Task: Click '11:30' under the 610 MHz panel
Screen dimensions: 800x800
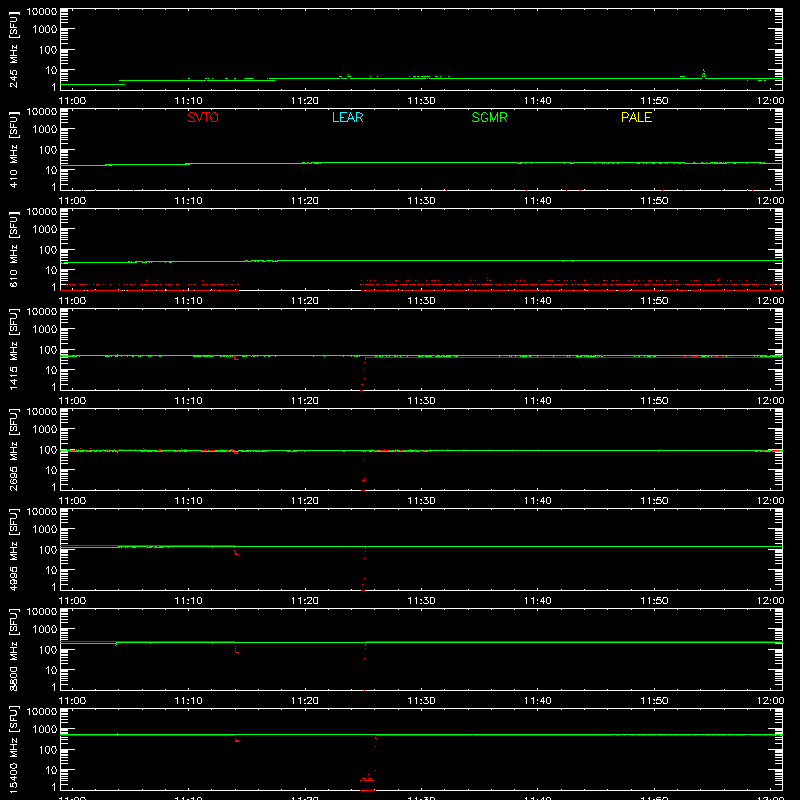Action: pos(421,301)
